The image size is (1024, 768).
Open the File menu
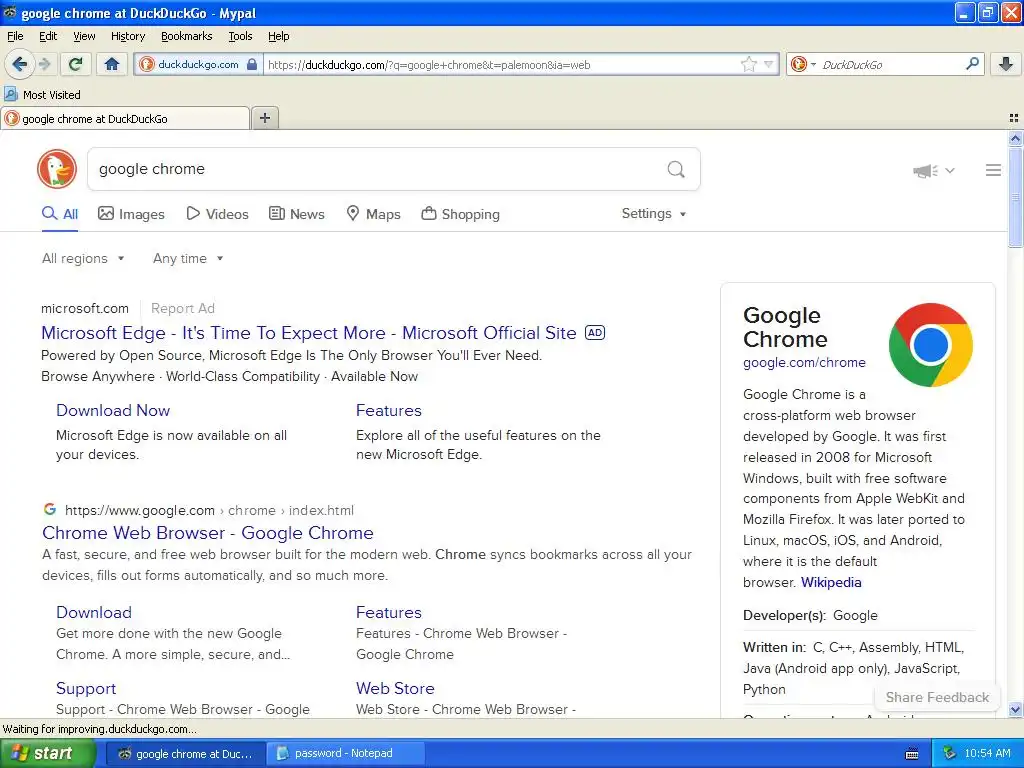point(15,36)
